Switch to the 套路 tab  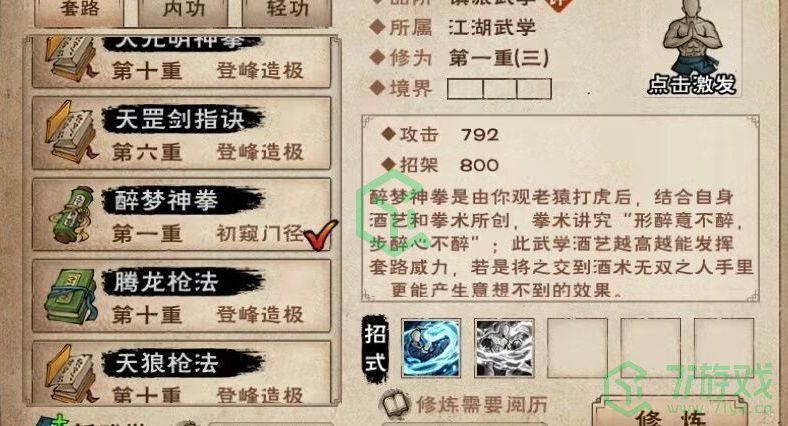coord(79,11)
